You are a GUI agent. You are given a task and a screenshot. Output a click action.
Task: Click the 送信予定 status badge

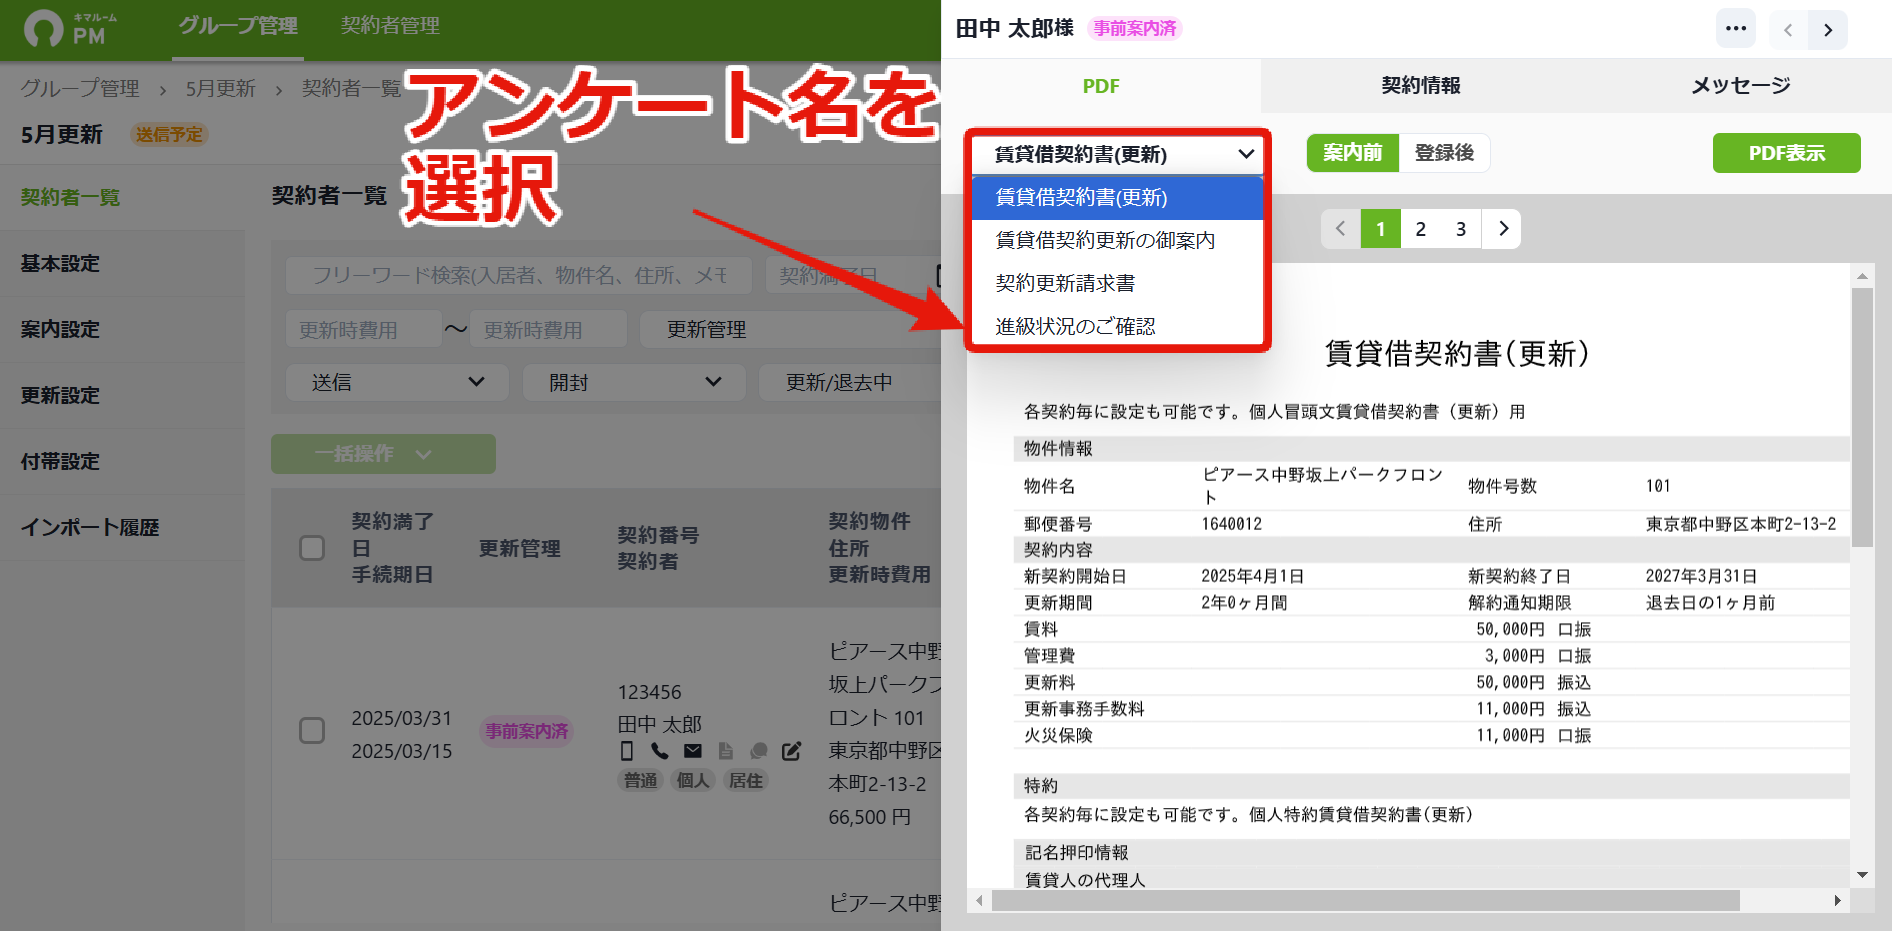(169, 134)
